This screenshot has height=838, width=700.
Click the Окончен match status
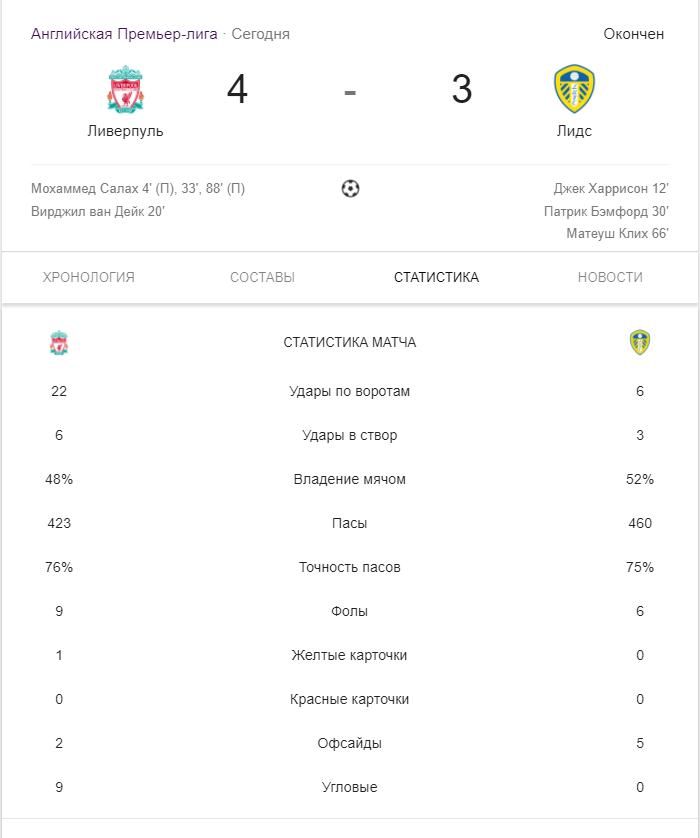click(x=634, y=34)
